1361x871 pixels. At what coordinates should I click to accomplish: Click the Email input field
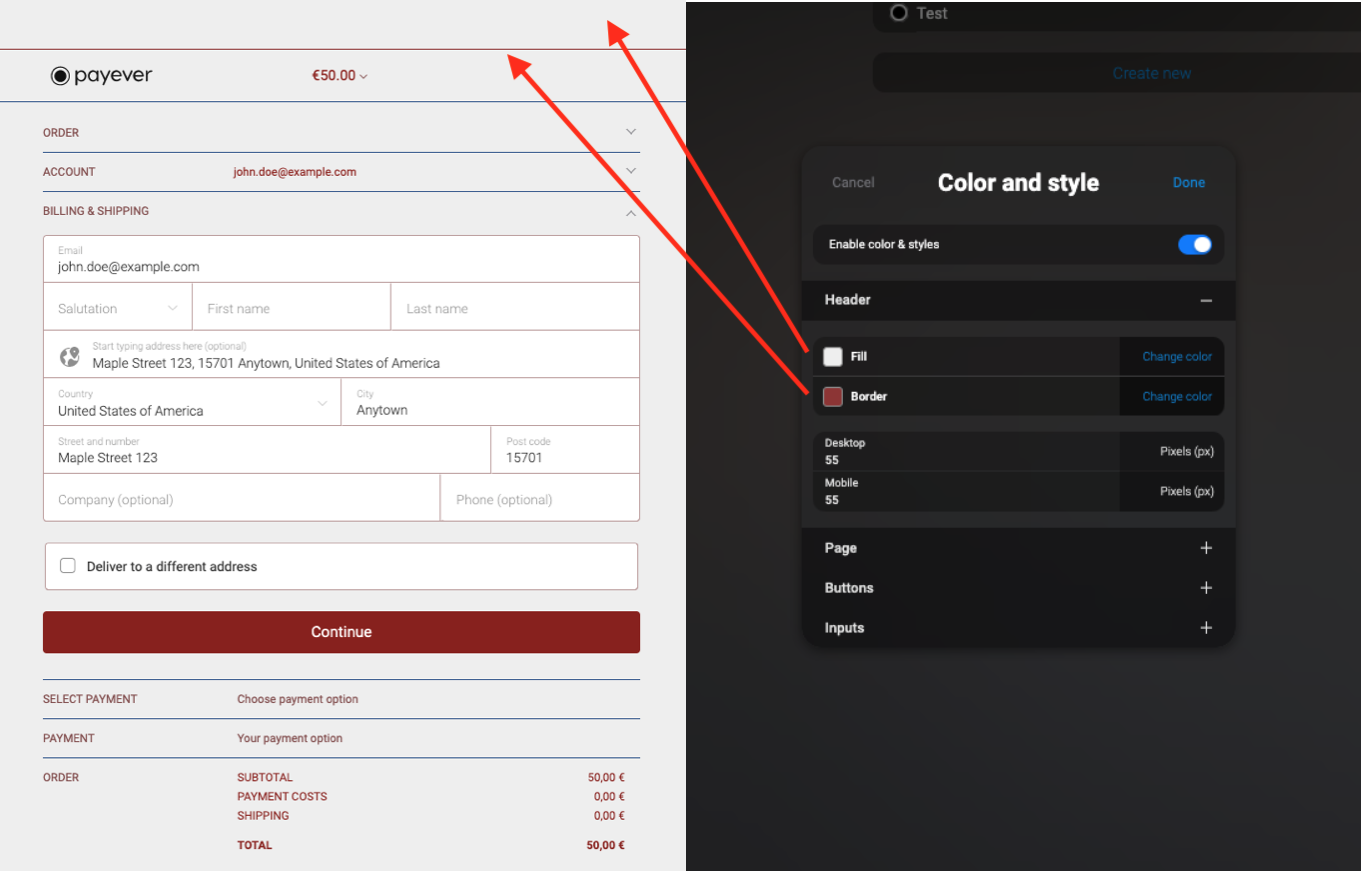click(341, 259)
